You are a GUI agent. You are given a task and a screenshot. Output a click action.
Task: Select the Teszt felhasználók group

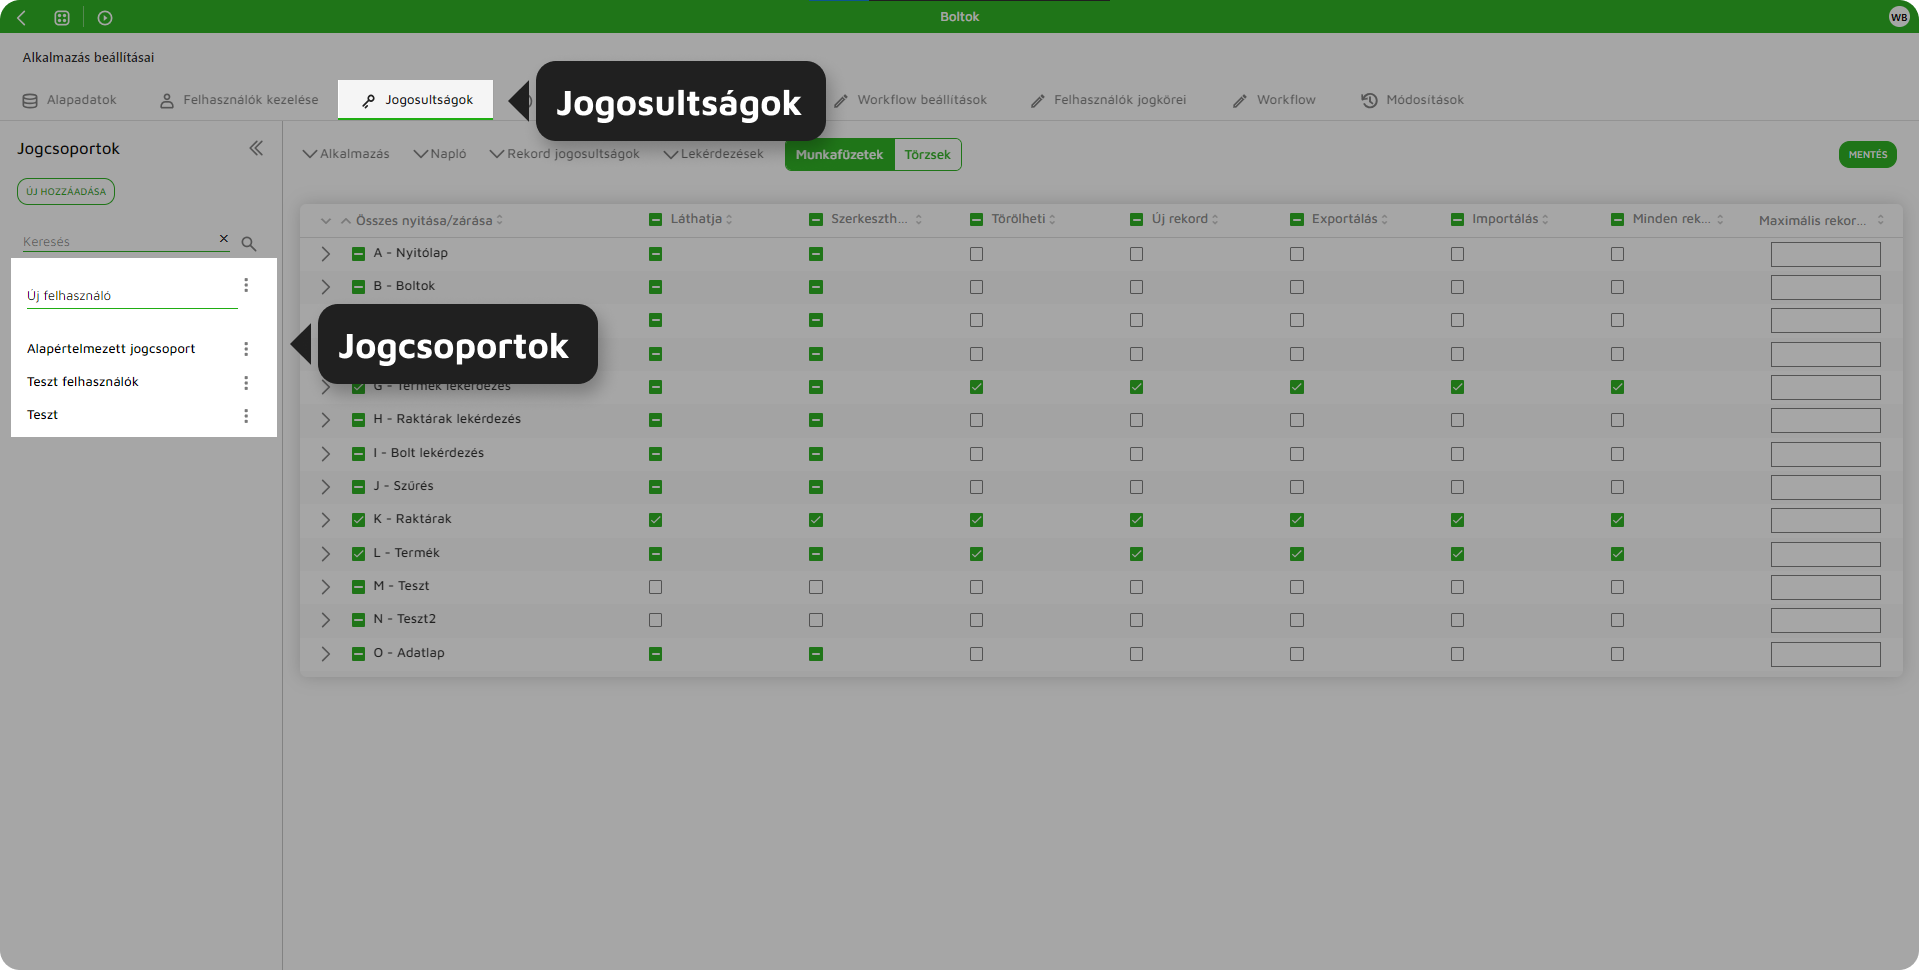click(83, 382)
